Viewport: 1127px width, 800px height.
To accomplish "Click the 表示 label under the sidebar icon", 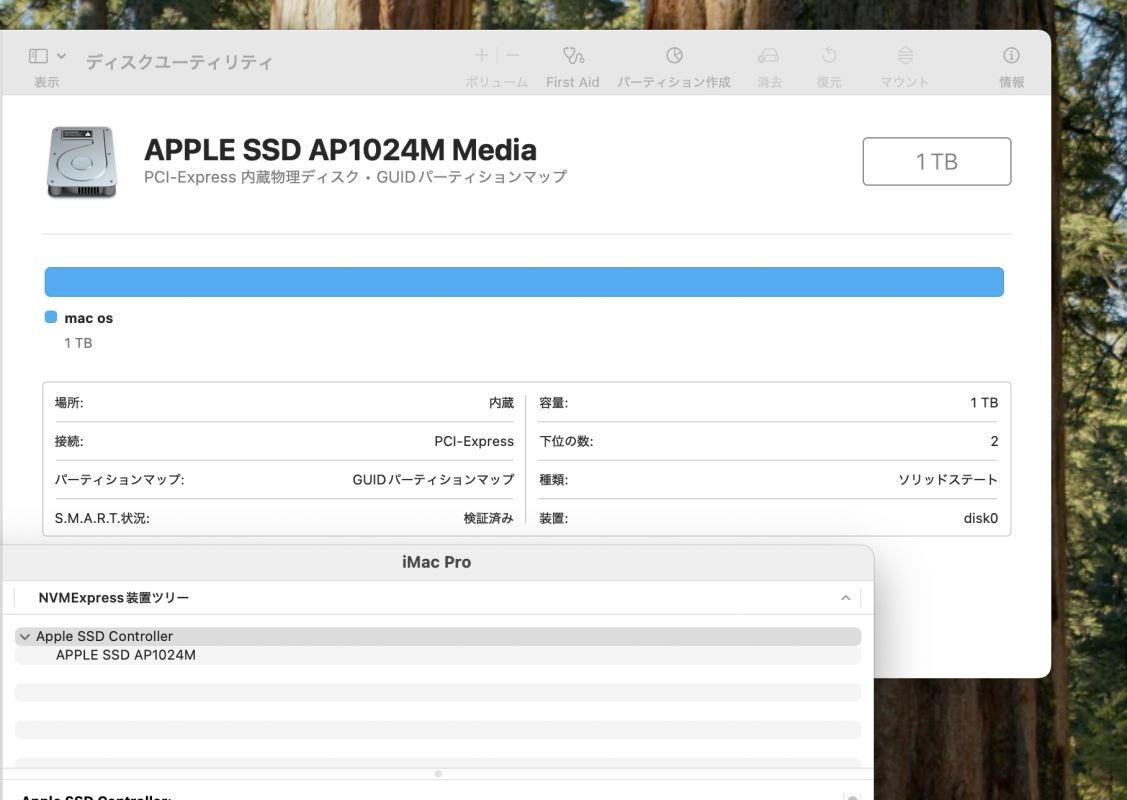I will pyautogui.click(x=47, y=82).
